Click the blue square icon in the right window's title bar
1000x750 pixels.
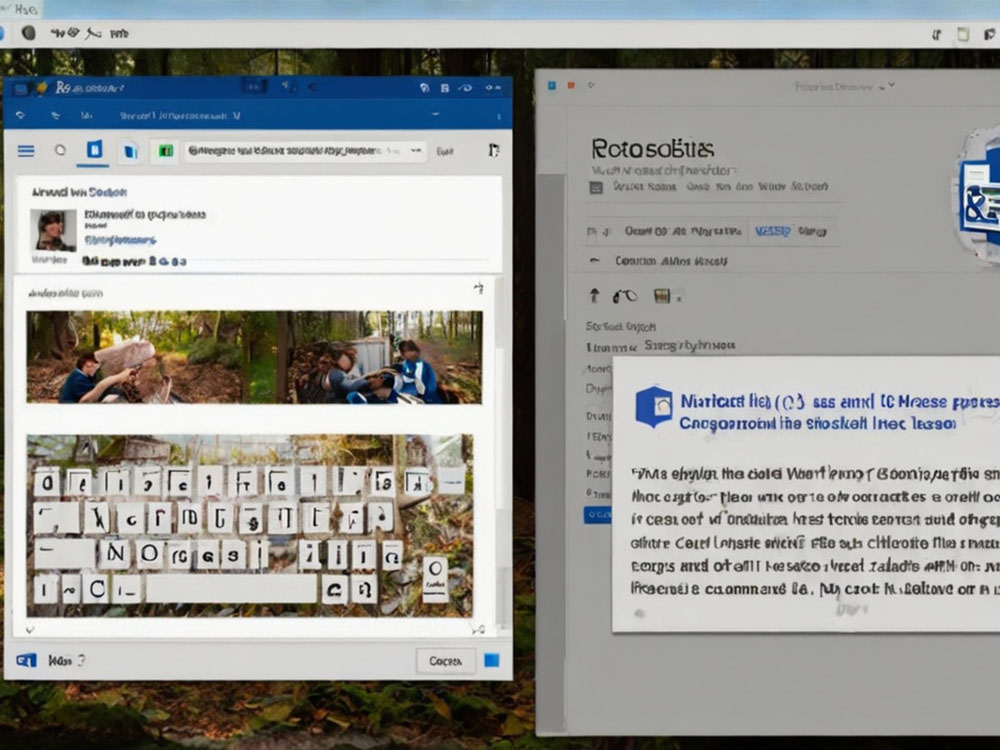[552, 85]
